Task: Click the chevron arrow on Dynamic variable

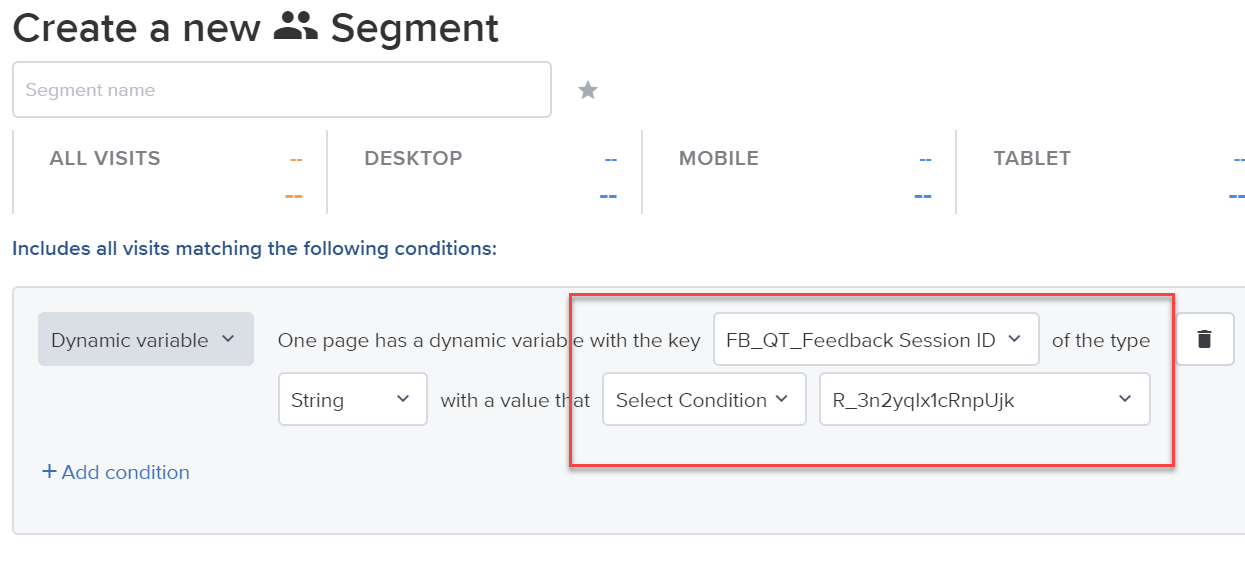Action: click(228, 339)
